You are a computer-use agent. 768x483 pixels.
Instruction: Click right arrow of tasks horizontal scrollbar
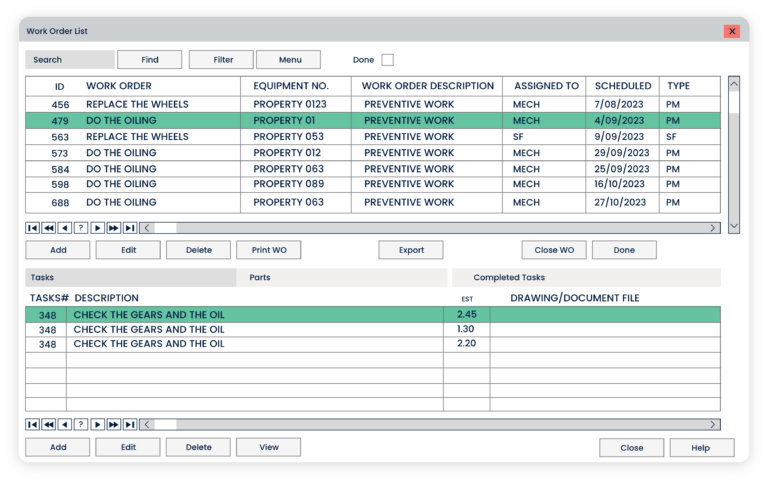(x=713, y=425)
